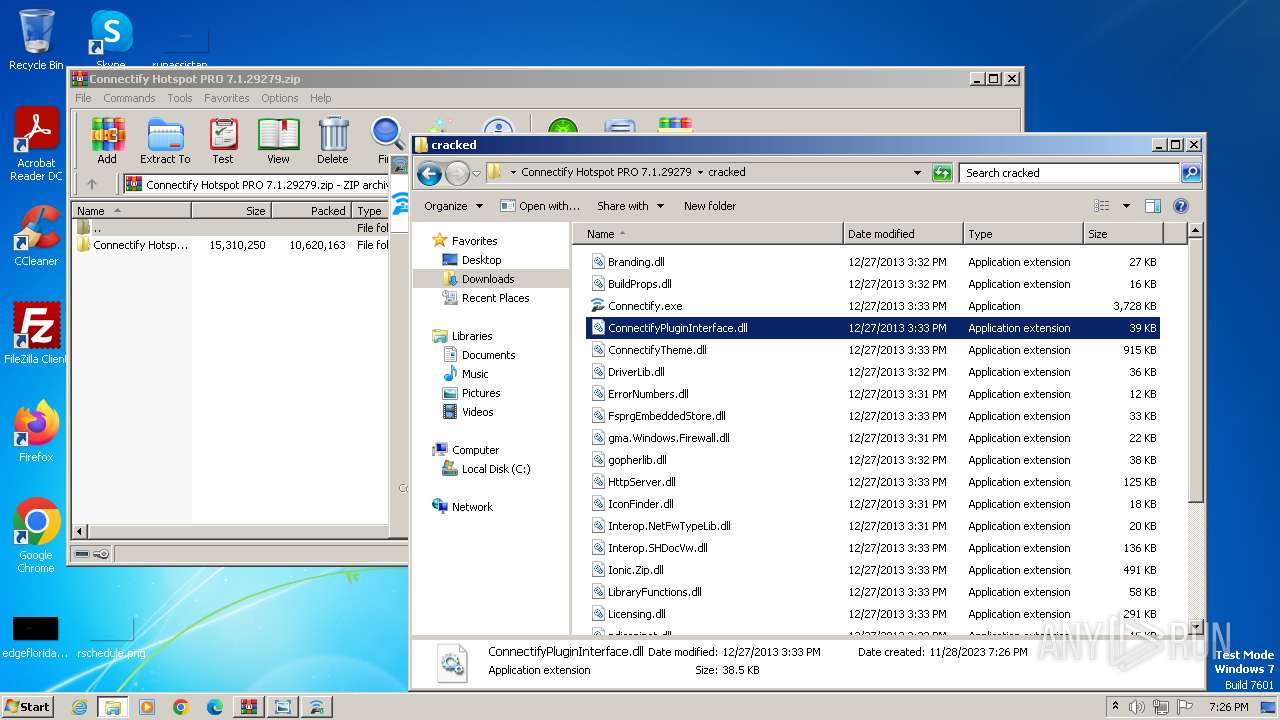Open CCleaner desktop shortcut
Image resolution: width=1280 pixels, height=720 pixels.
tap(36, 235)
